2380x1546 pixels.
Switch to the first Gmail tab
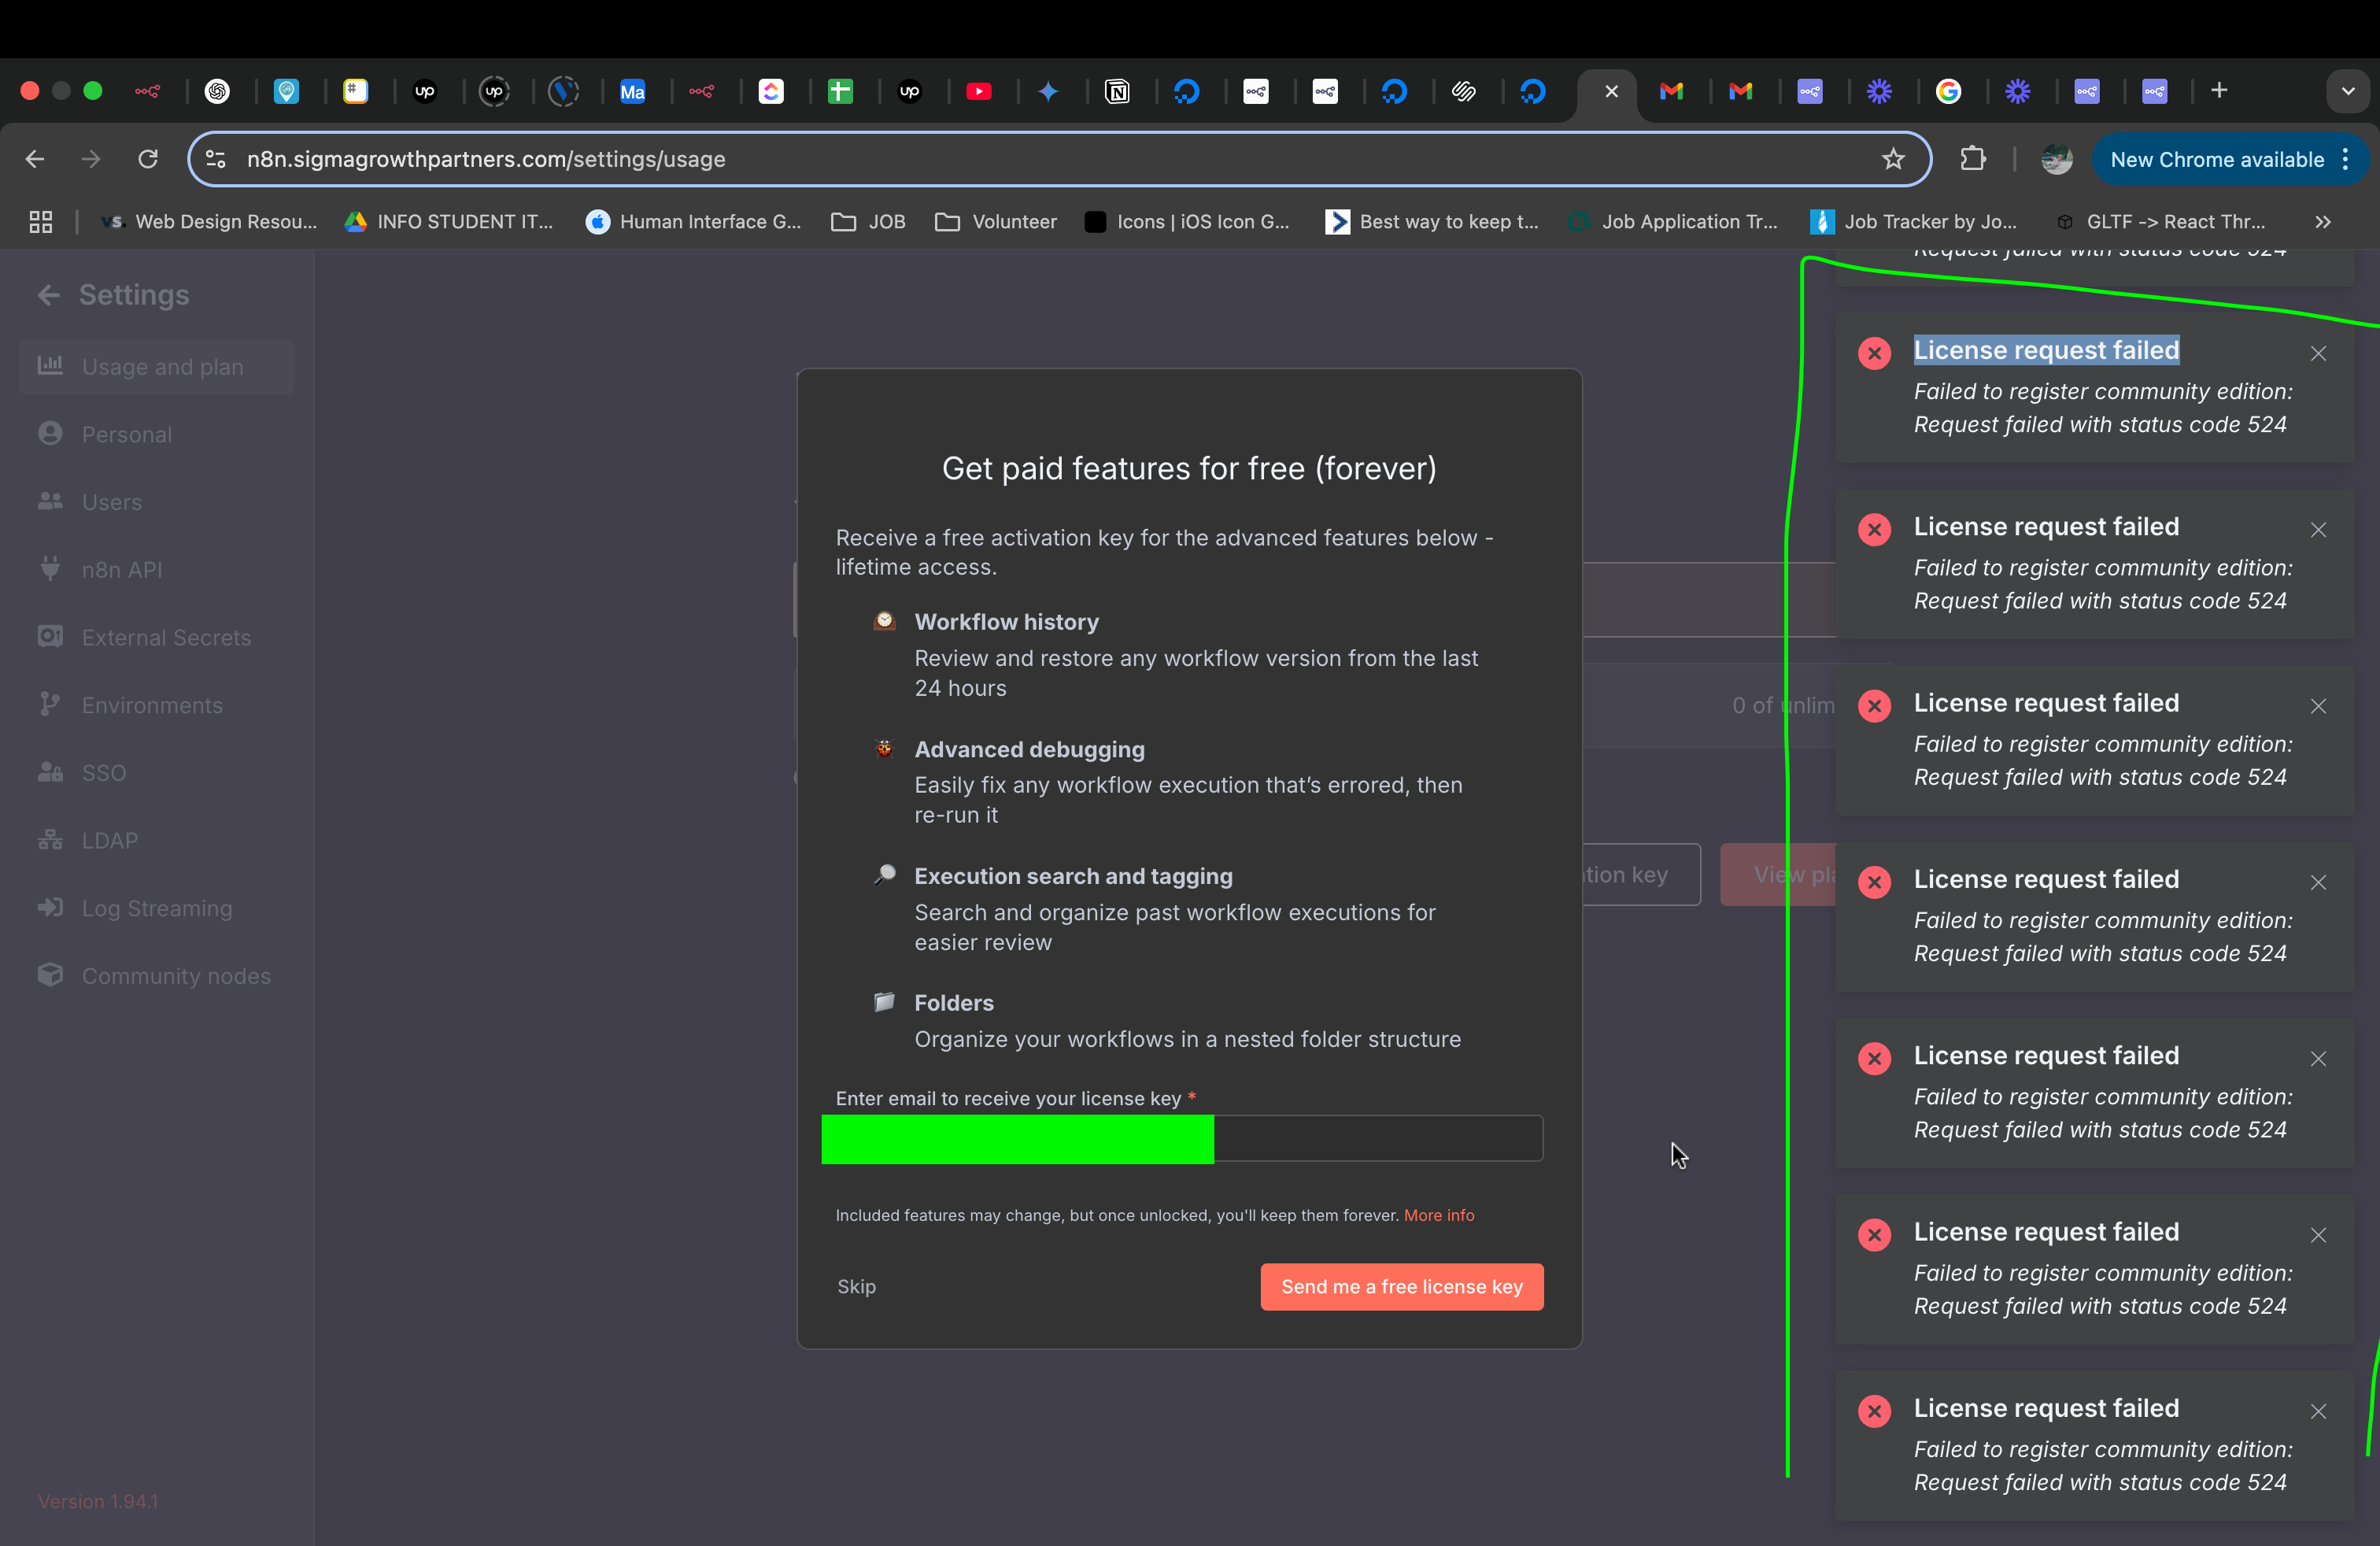[1671, 92]
